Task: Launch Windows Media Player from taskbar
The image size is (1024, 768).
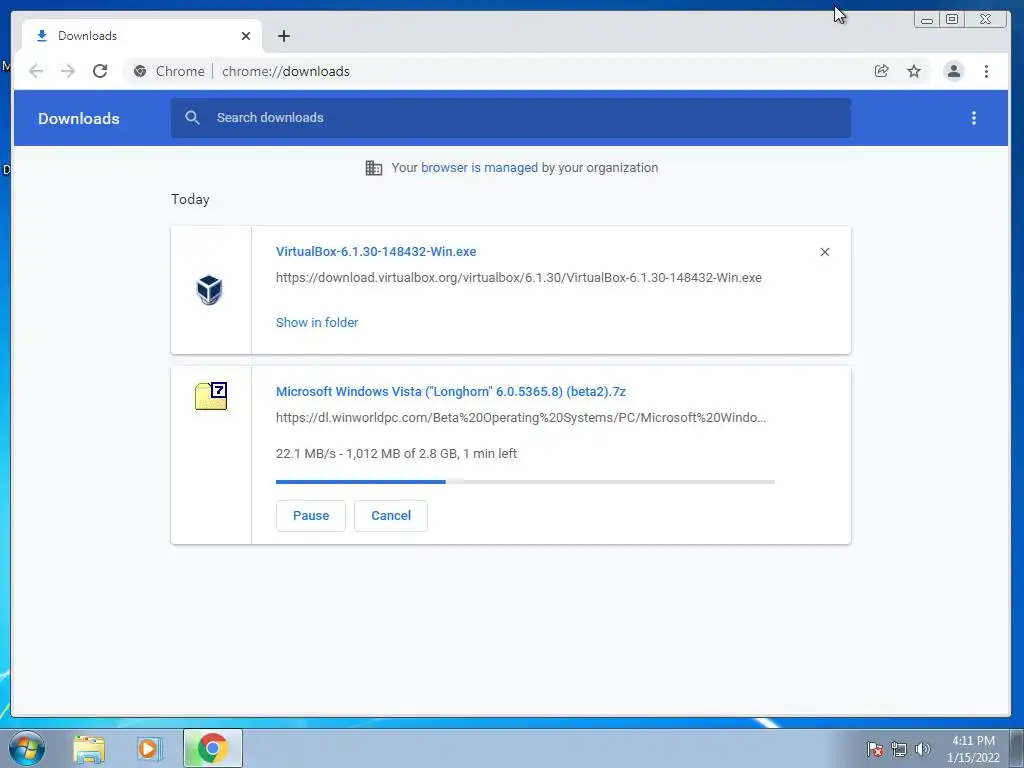Action: coord(150,749)
